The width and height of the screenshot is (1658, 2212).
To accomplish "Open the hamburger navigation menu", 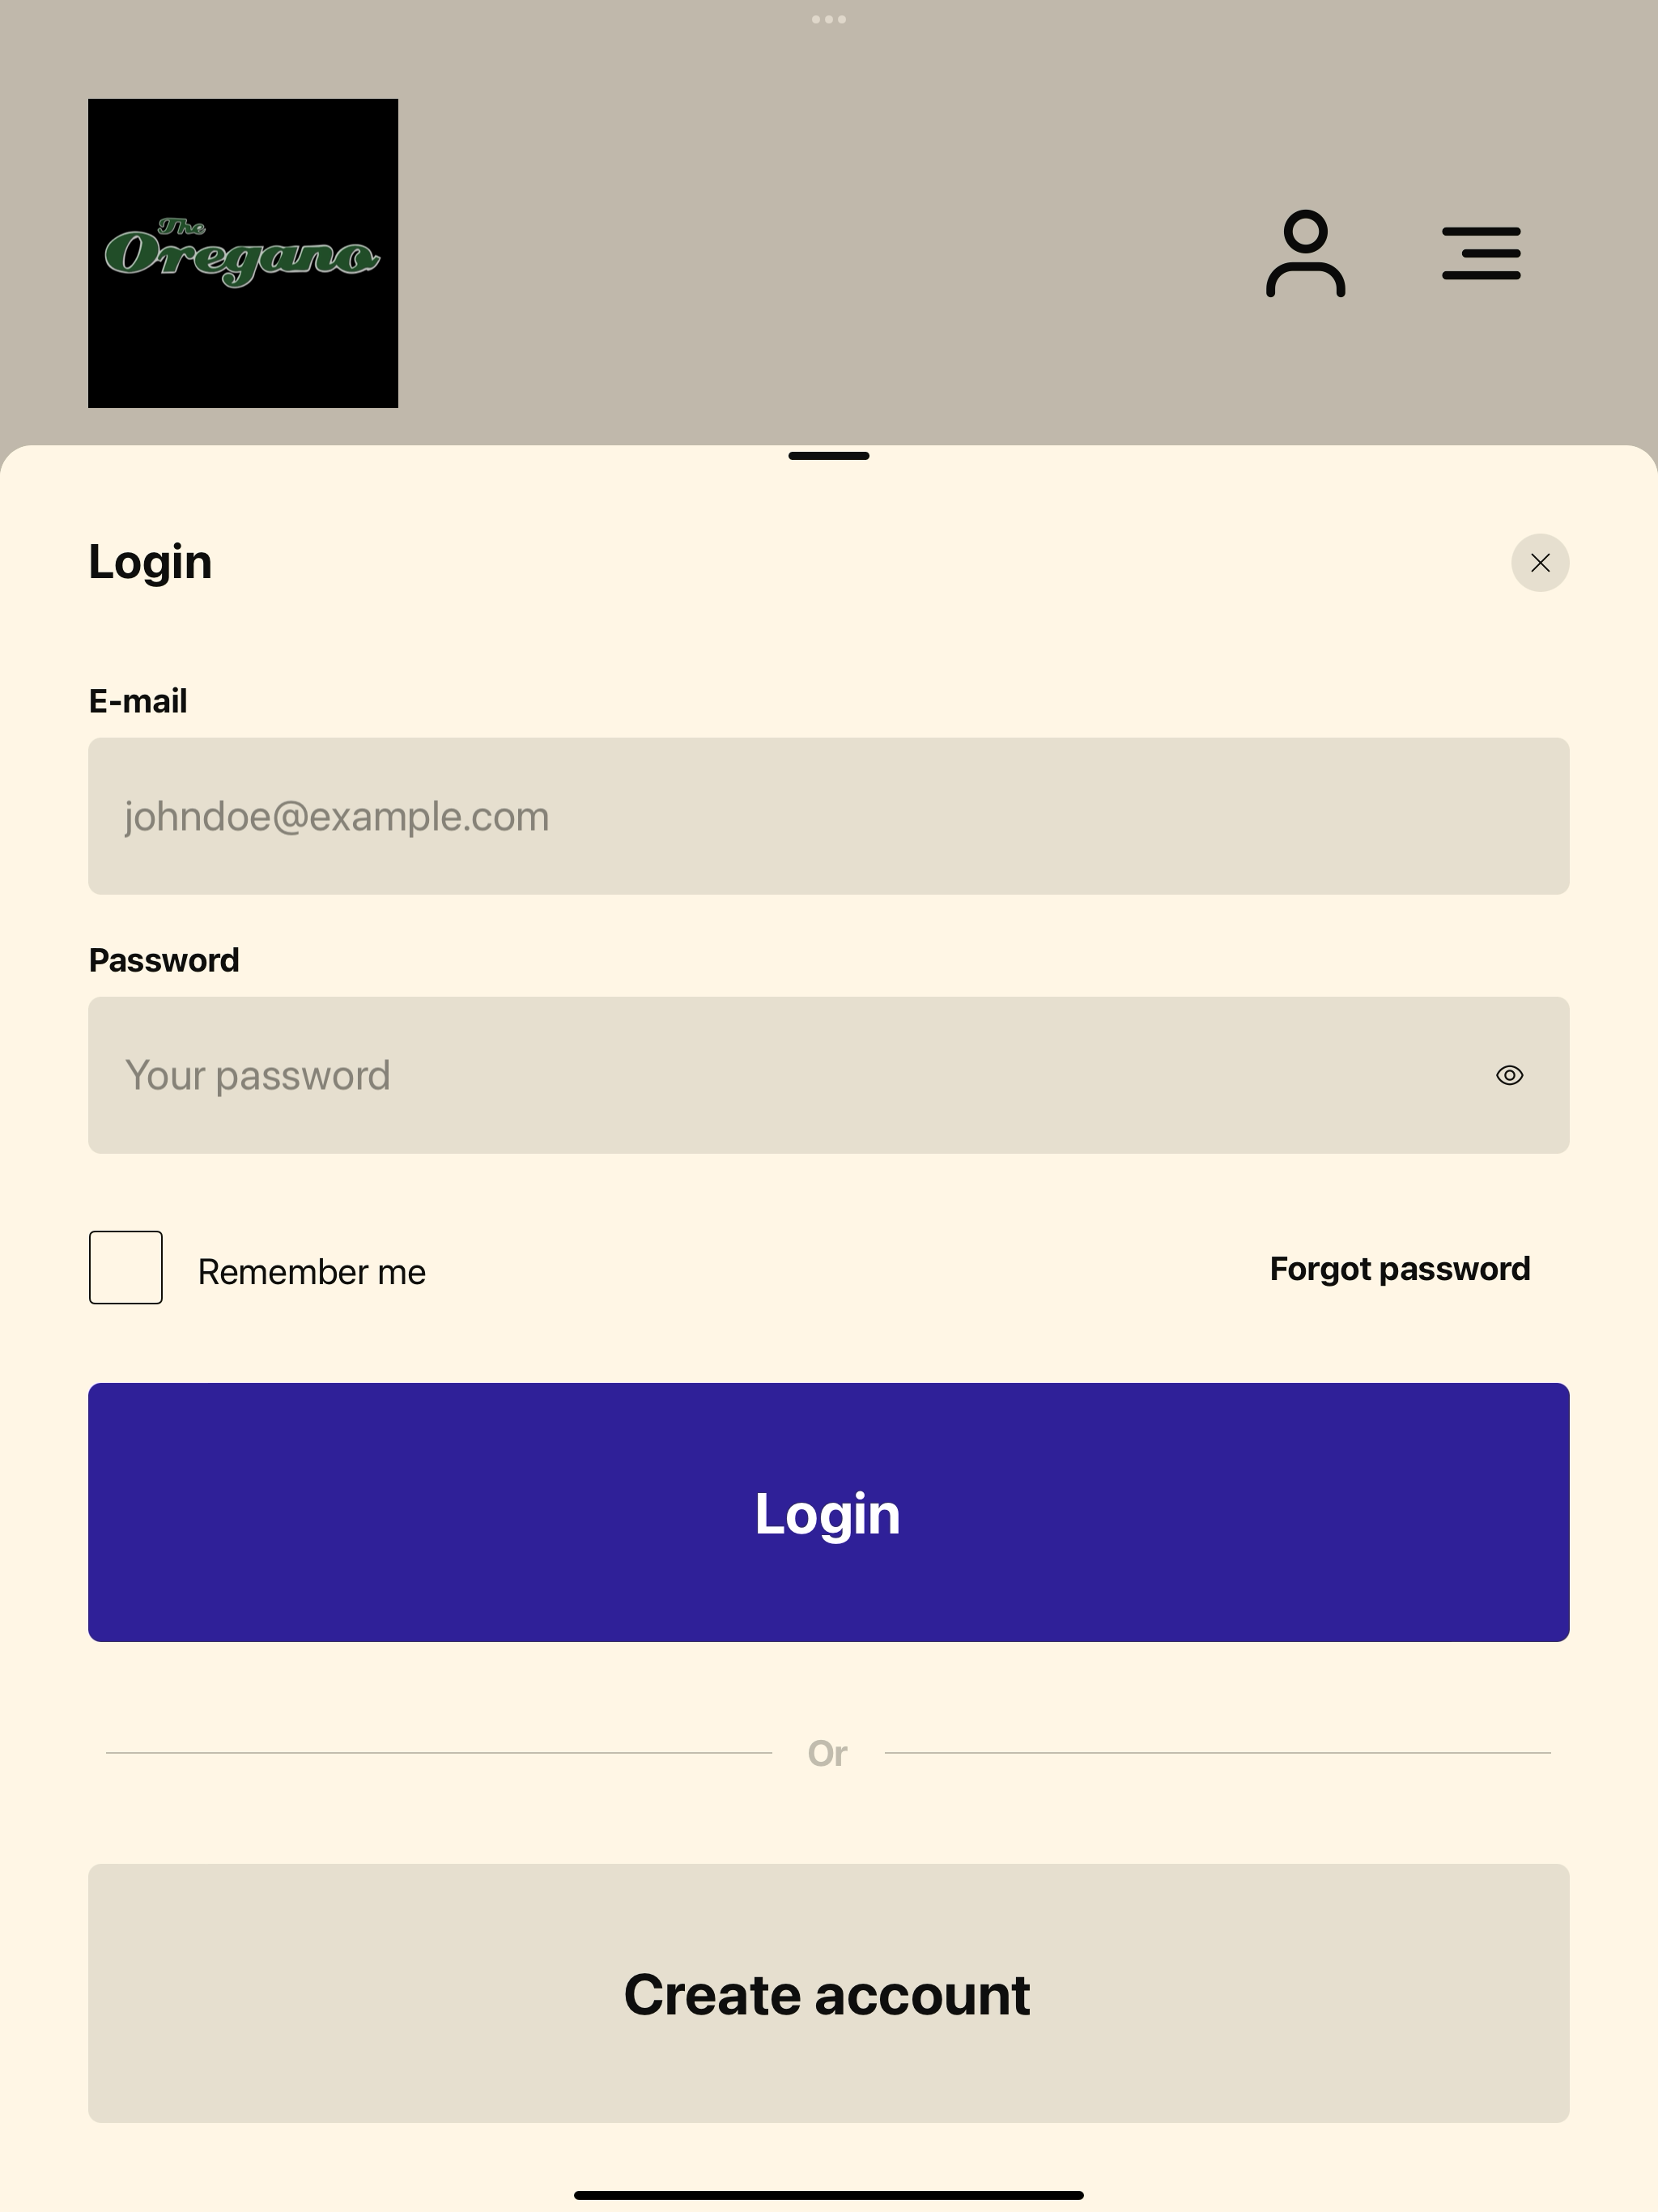I will click(x=1481, y=253).
